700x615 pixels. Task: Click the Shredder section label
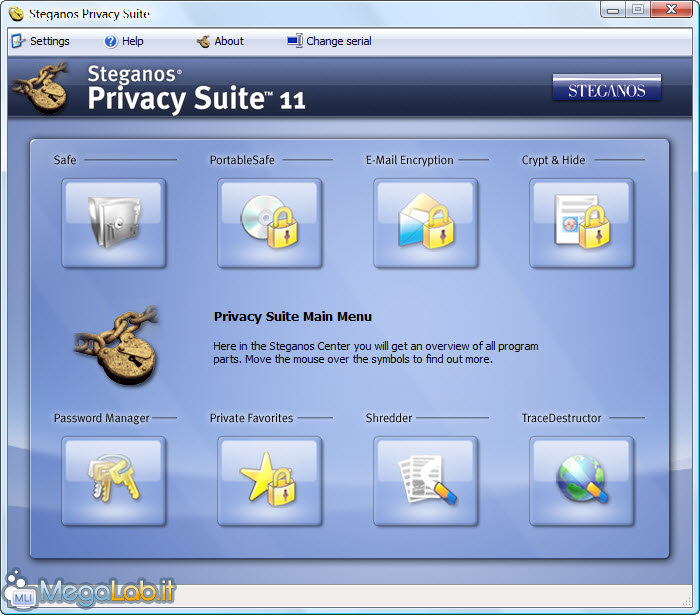pos(388,418)
